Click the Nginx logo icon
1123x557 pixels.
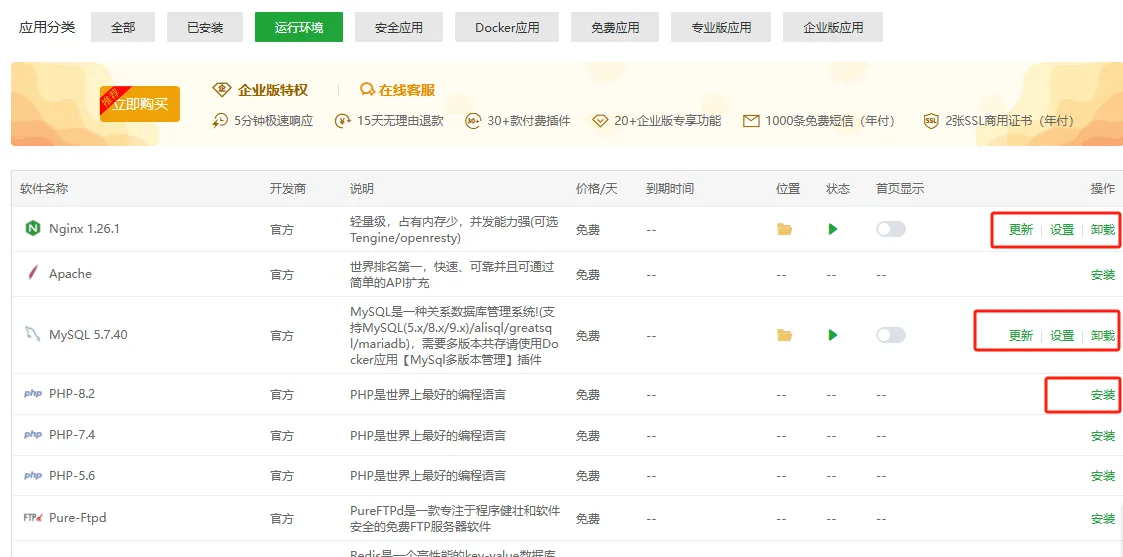click(32, 229)
